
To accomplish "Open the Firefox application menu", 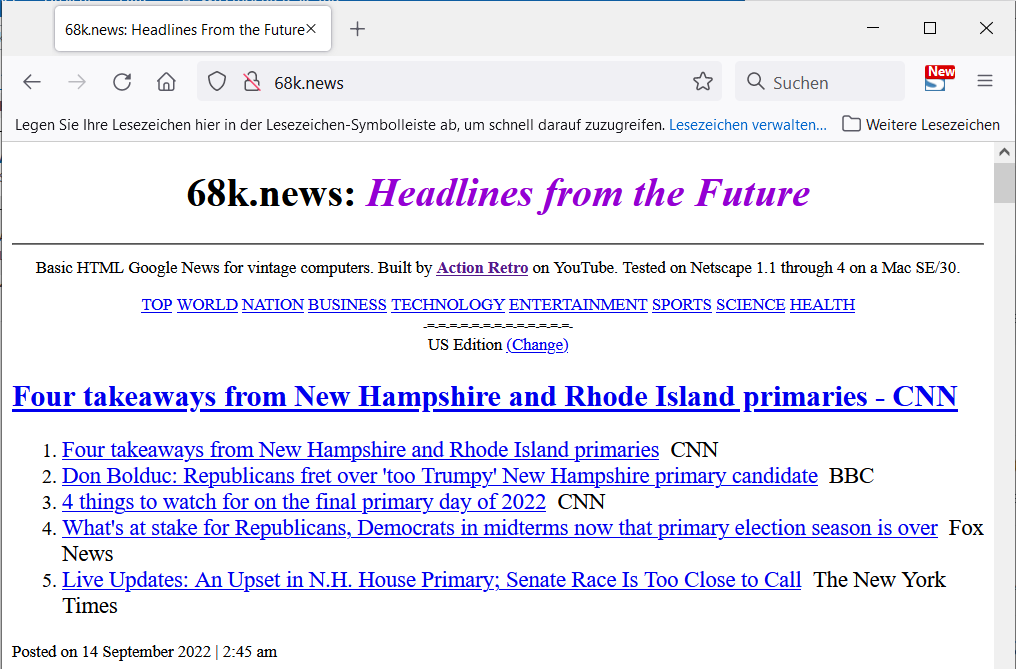I will (985, 81).
